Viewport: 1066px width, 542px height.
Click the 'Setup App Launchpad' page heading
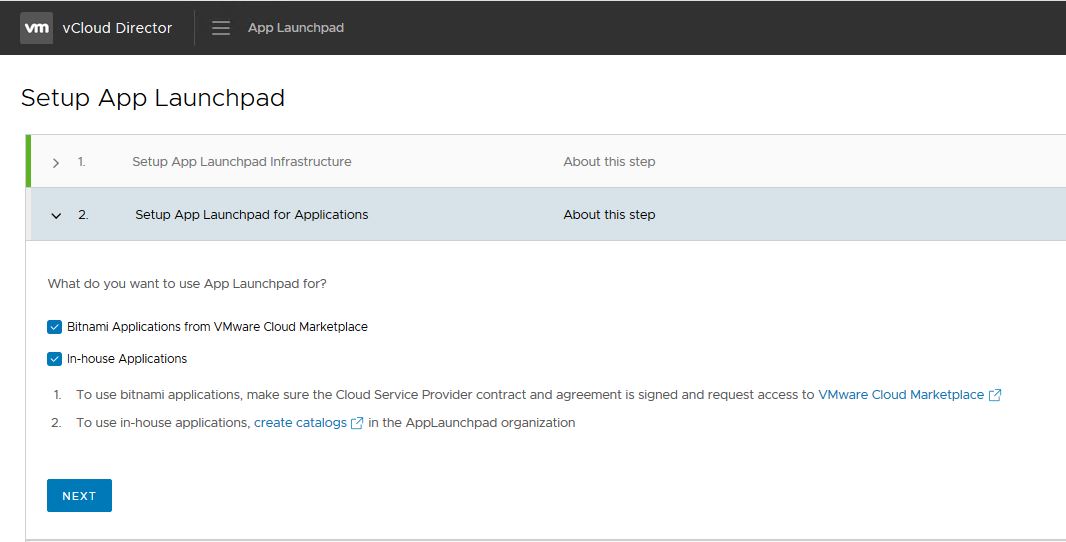pyautogui.click(x=153, y=98)
